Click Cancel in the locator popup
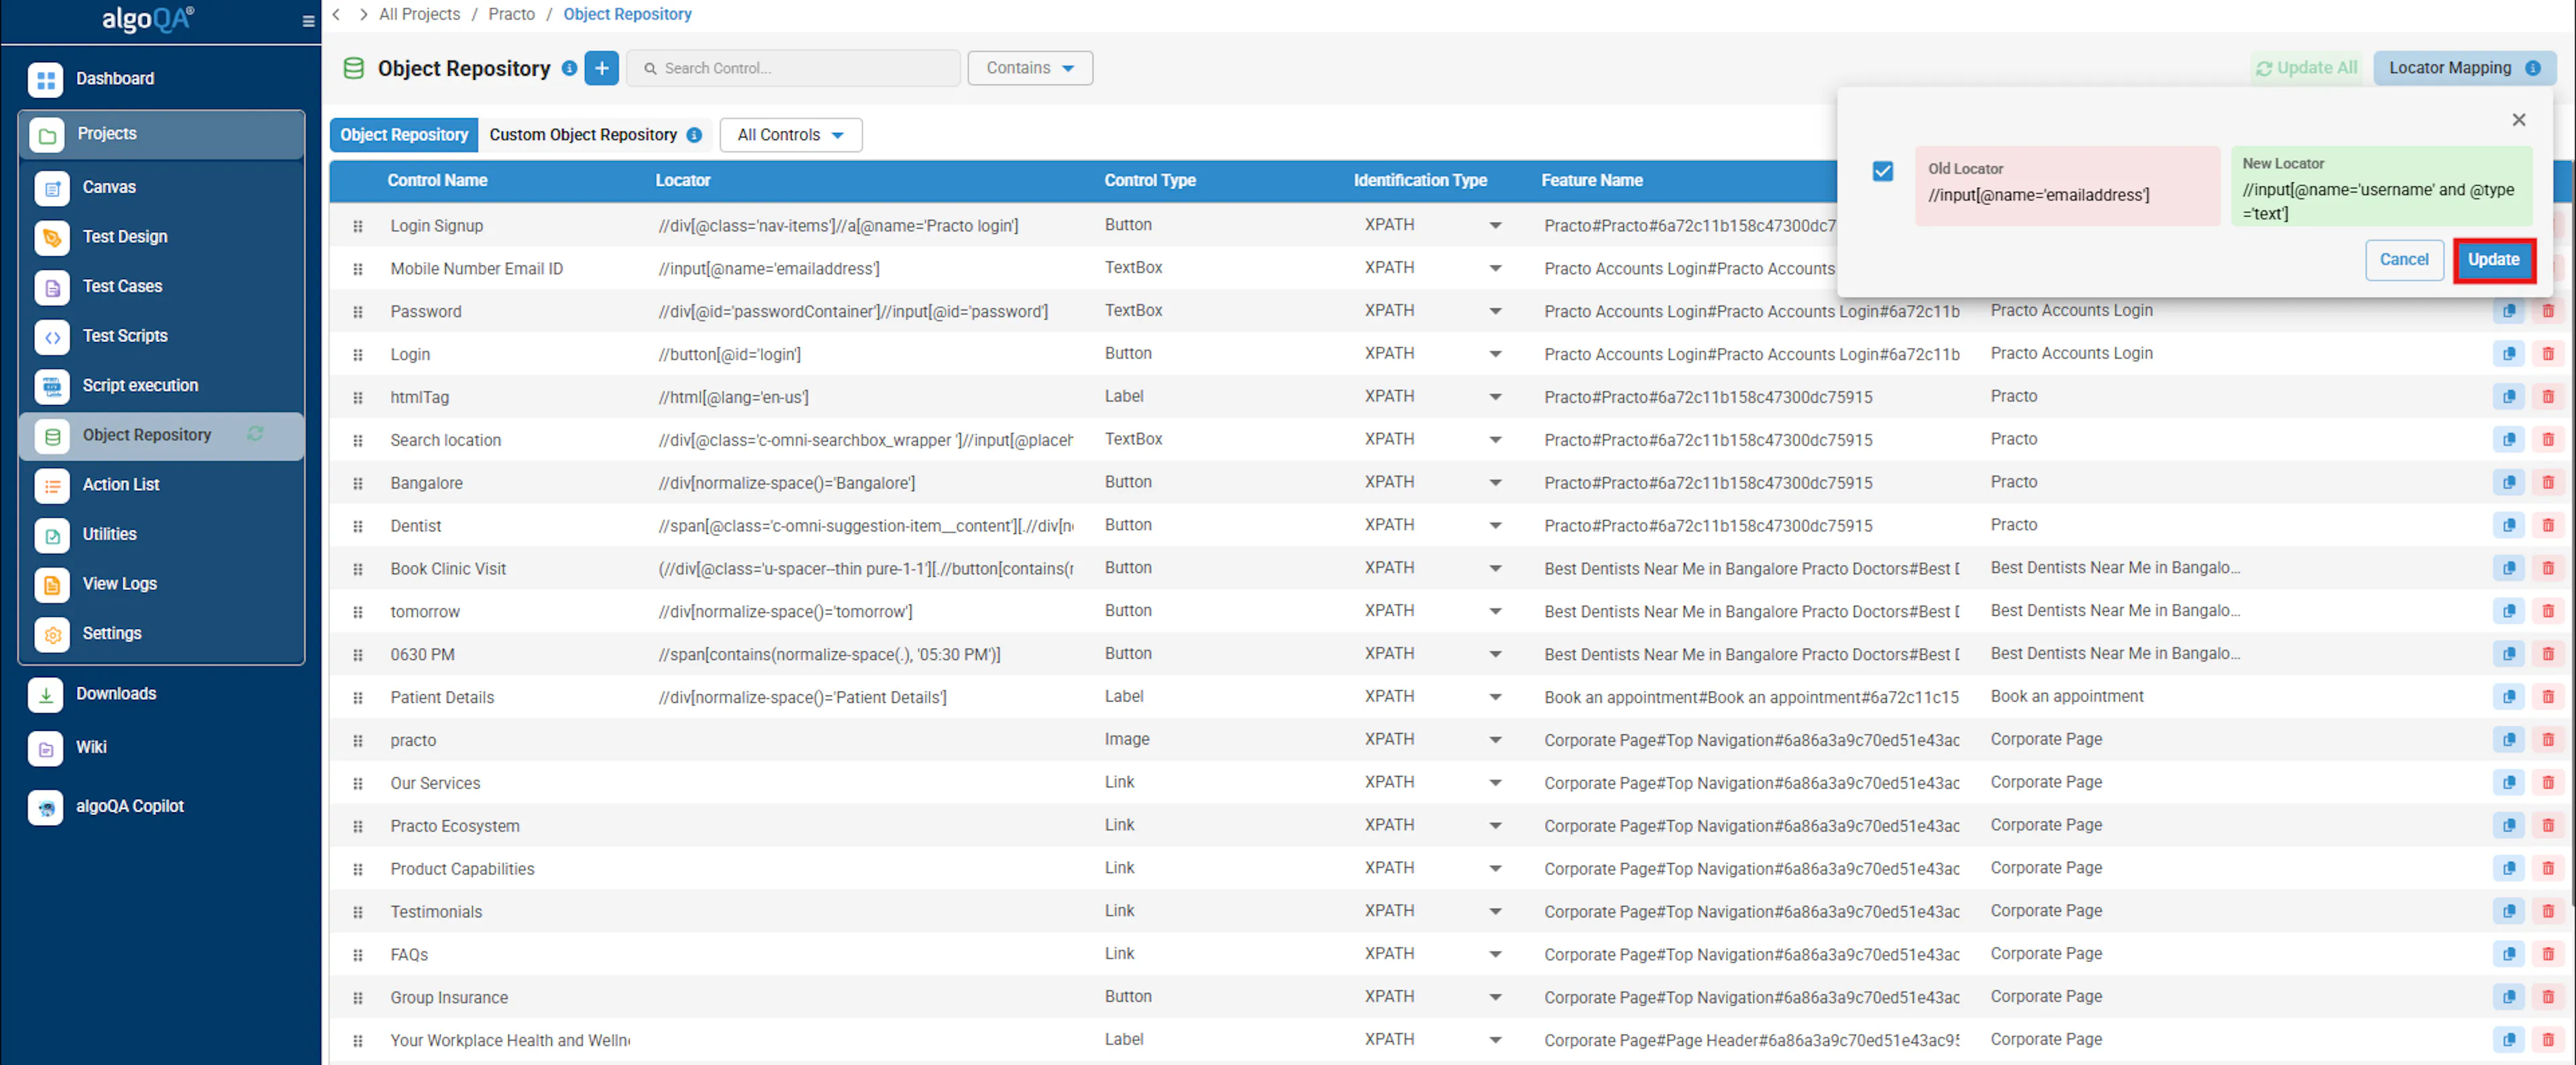2576x1065 pixels. (2403, 260)
